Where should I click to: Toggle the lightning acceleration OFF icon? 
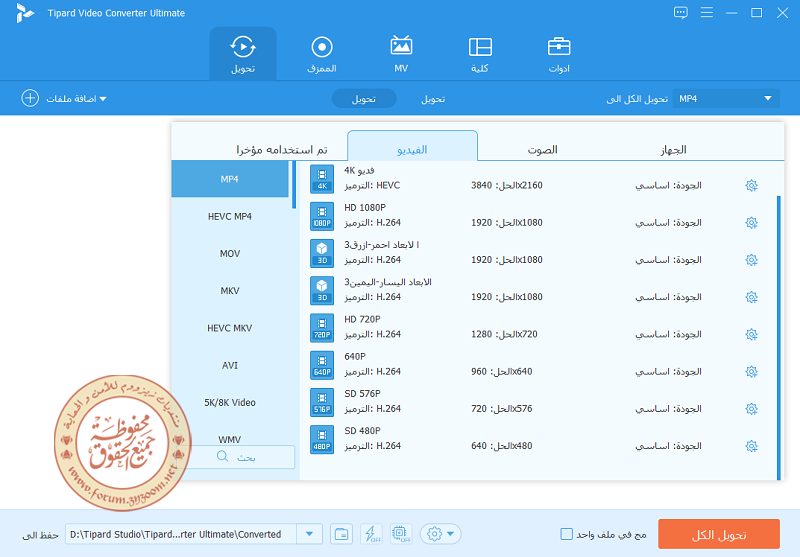pos(371,534)
